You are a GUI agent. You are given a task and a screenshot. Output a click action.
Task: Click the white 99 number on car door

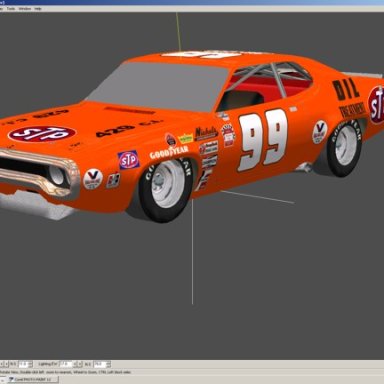[x=263, y=139]
